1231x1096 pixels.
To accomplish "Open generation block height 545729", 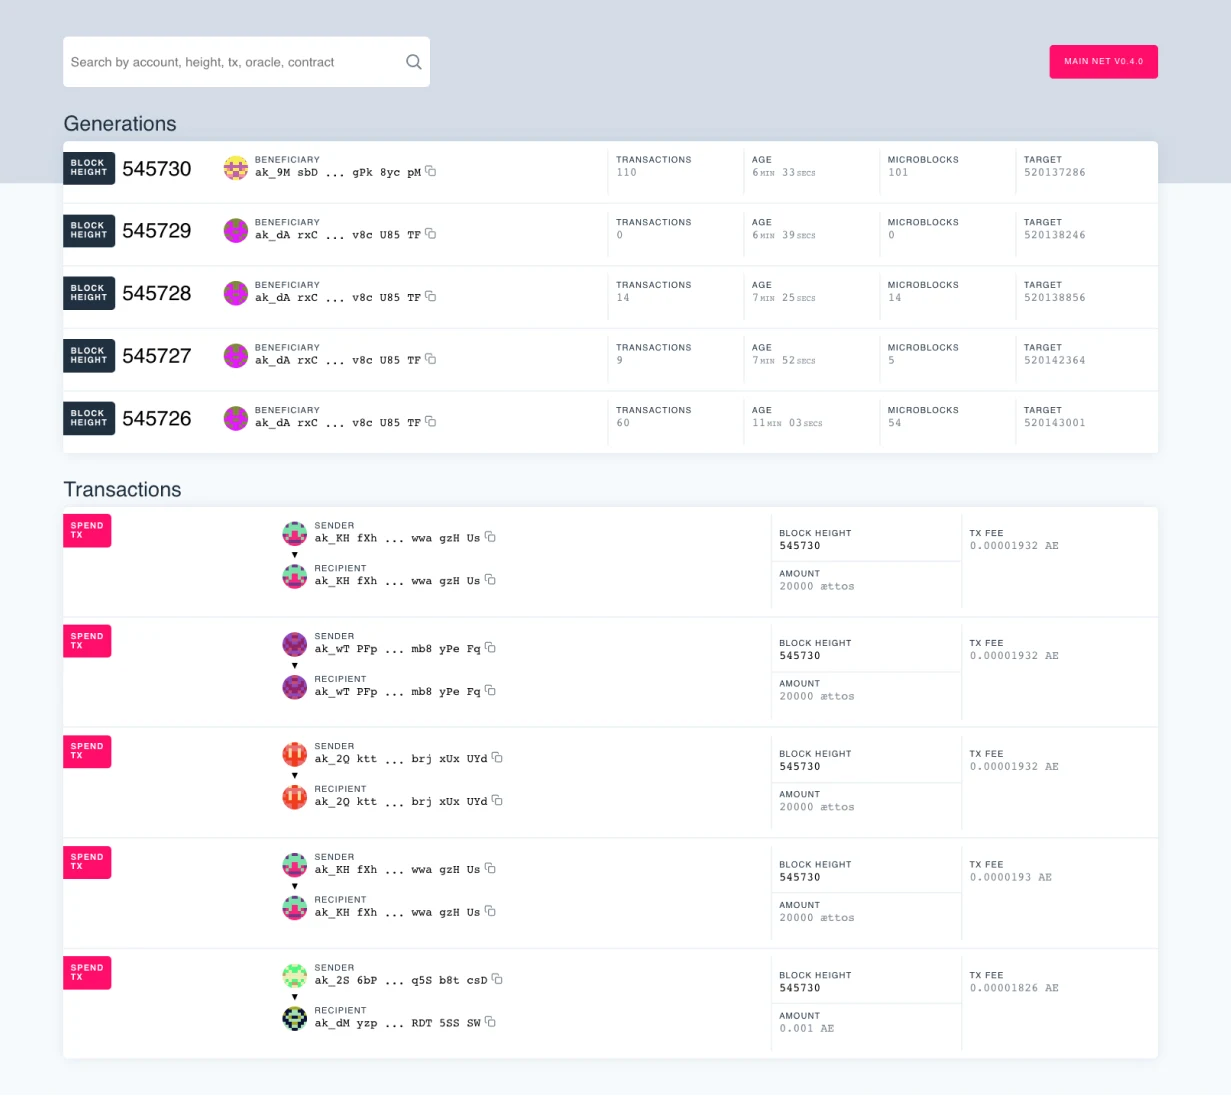I will tap(157, 231).
